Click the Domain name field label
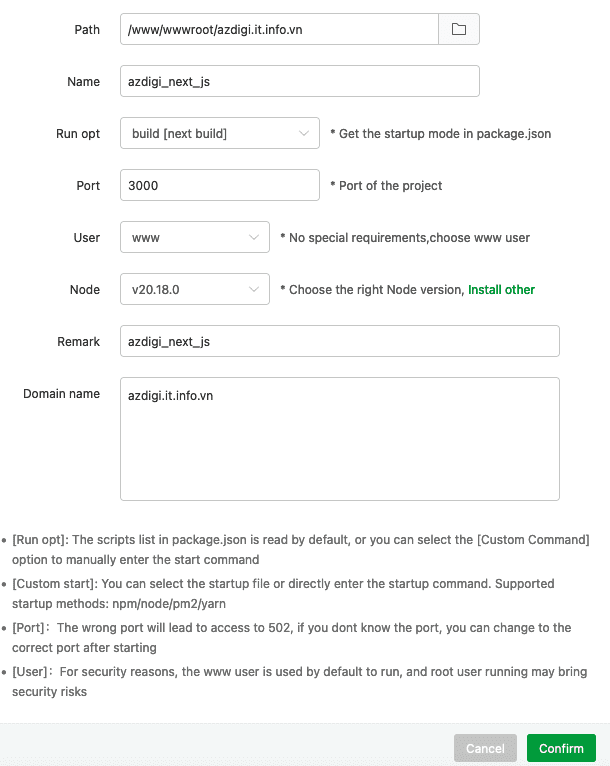Screen dimensions: 610x766 61,393
